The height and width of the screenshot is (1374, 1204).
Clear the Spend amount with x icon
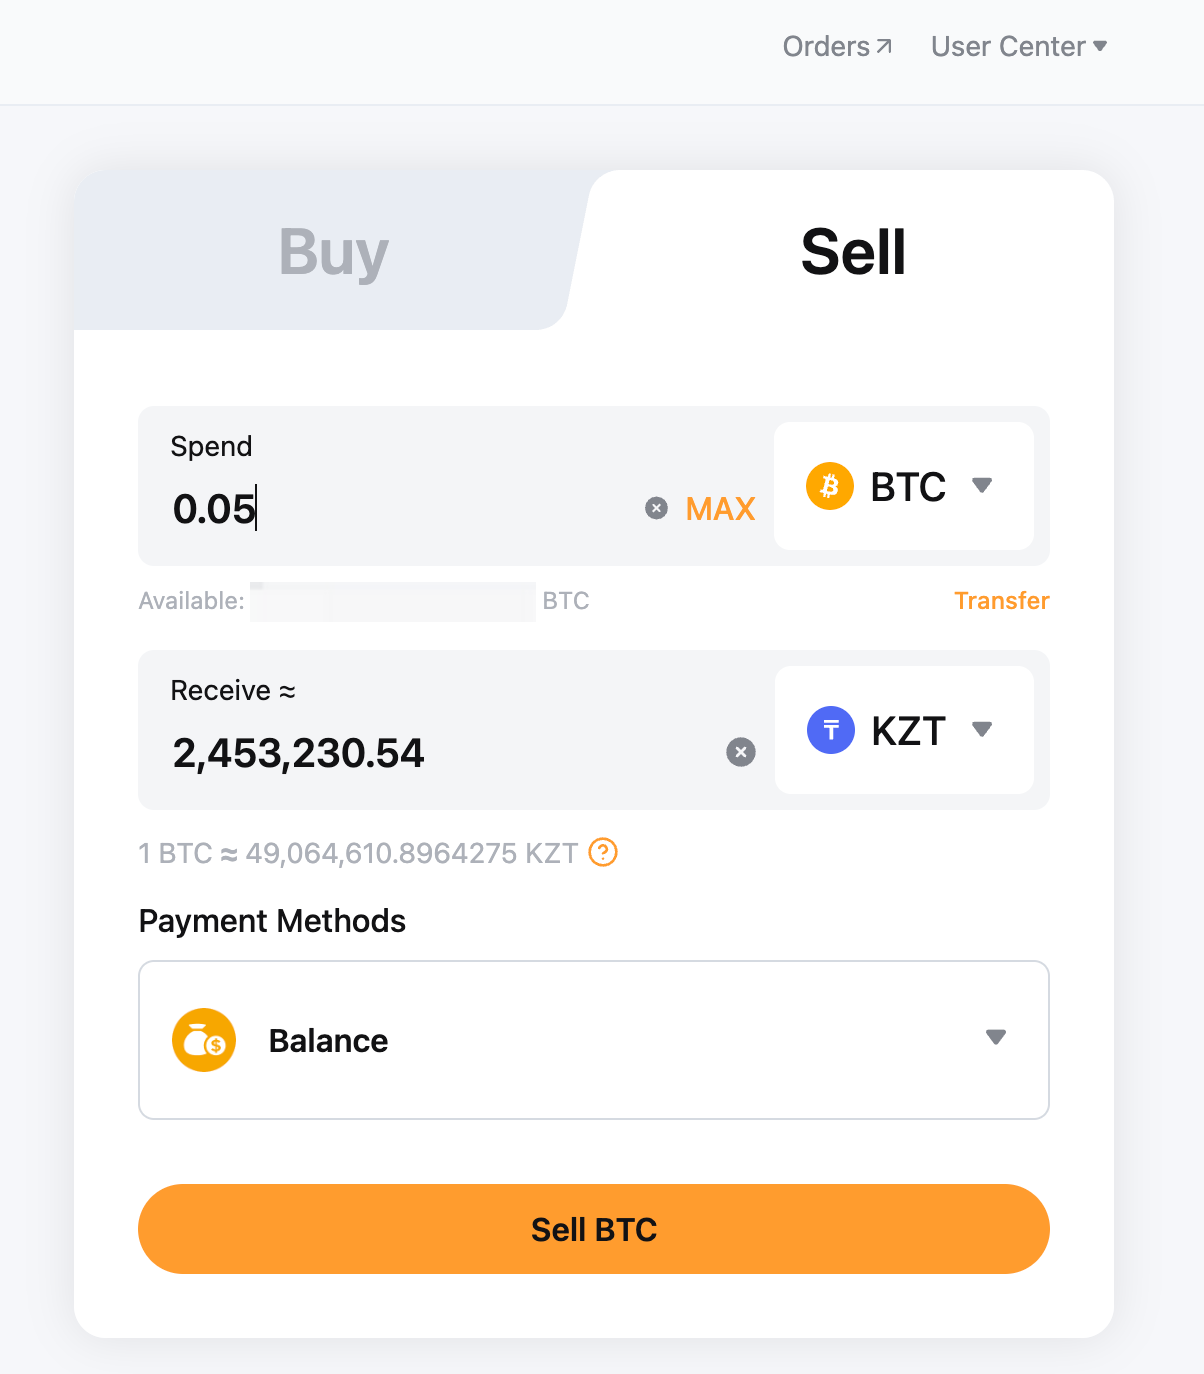(656, 509)
